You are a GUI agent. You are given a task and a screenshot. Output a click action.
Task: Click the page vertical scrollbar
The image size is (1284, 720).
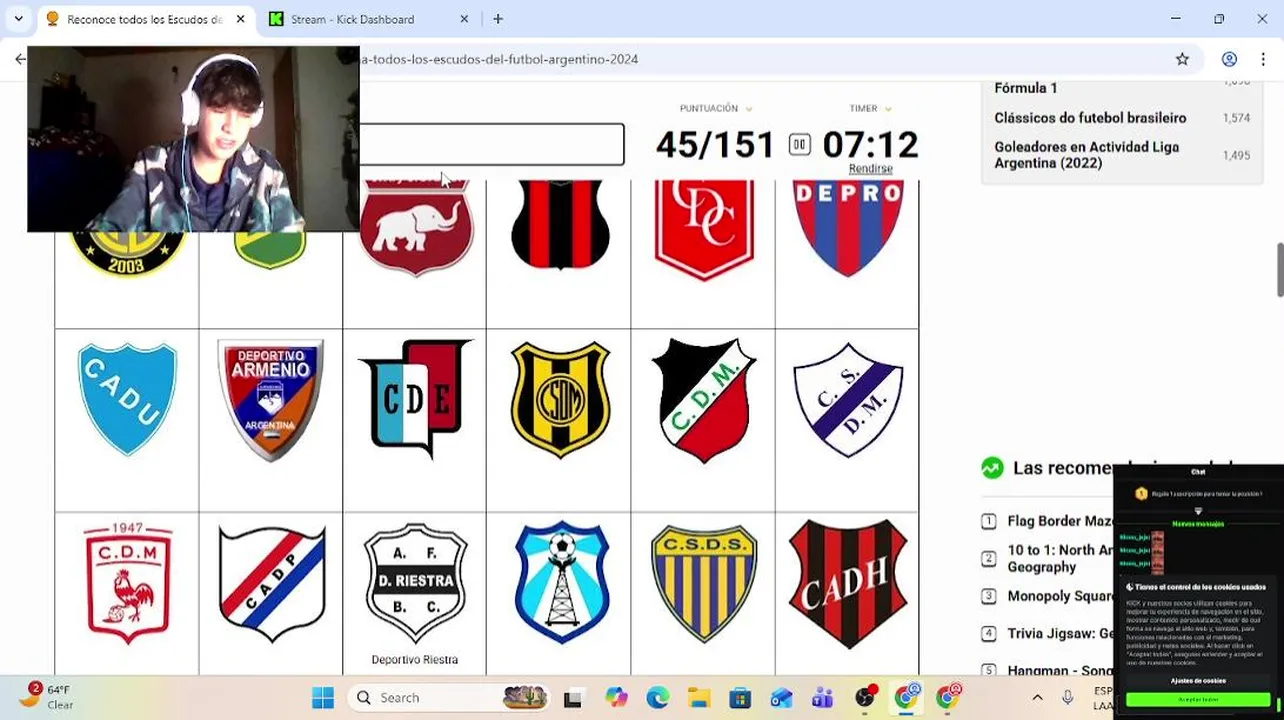pyautogui.click(x=1279, y=270)
